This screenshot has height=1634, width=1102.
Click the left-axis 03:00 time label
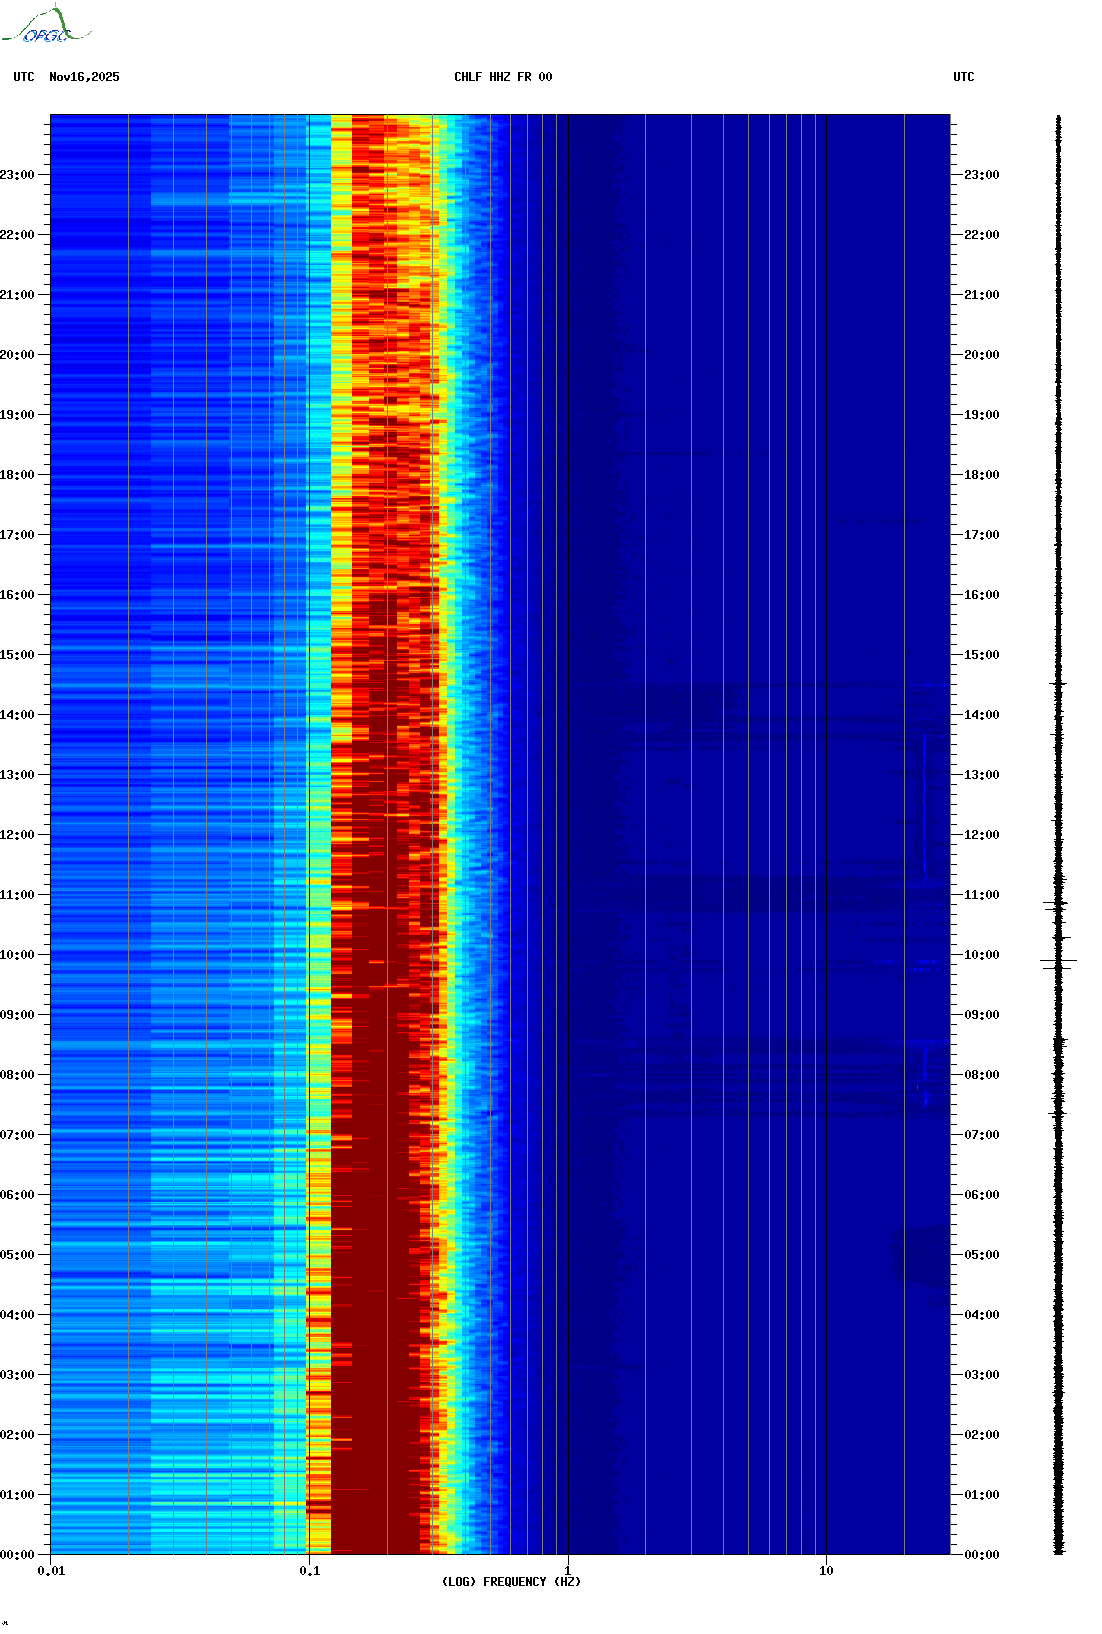pos(17,1375)
